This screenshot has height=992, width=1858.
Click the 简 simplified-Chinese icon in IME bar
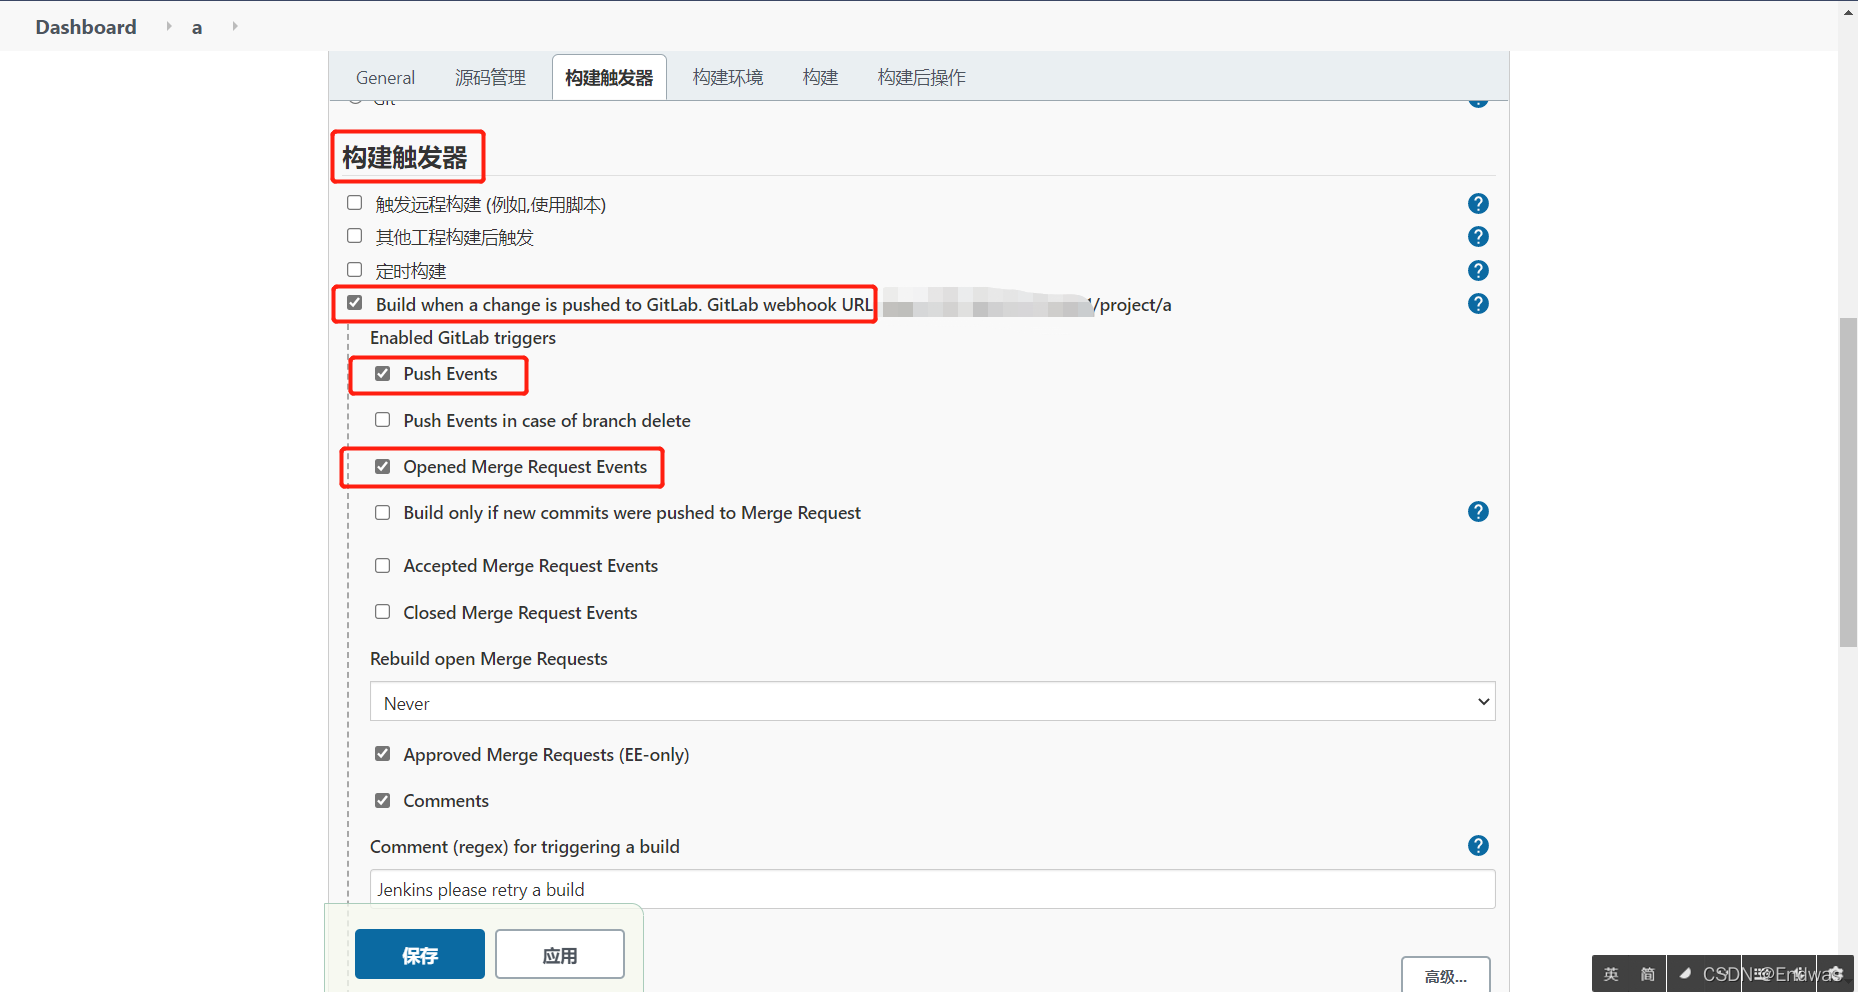(x=1647, y=974)
